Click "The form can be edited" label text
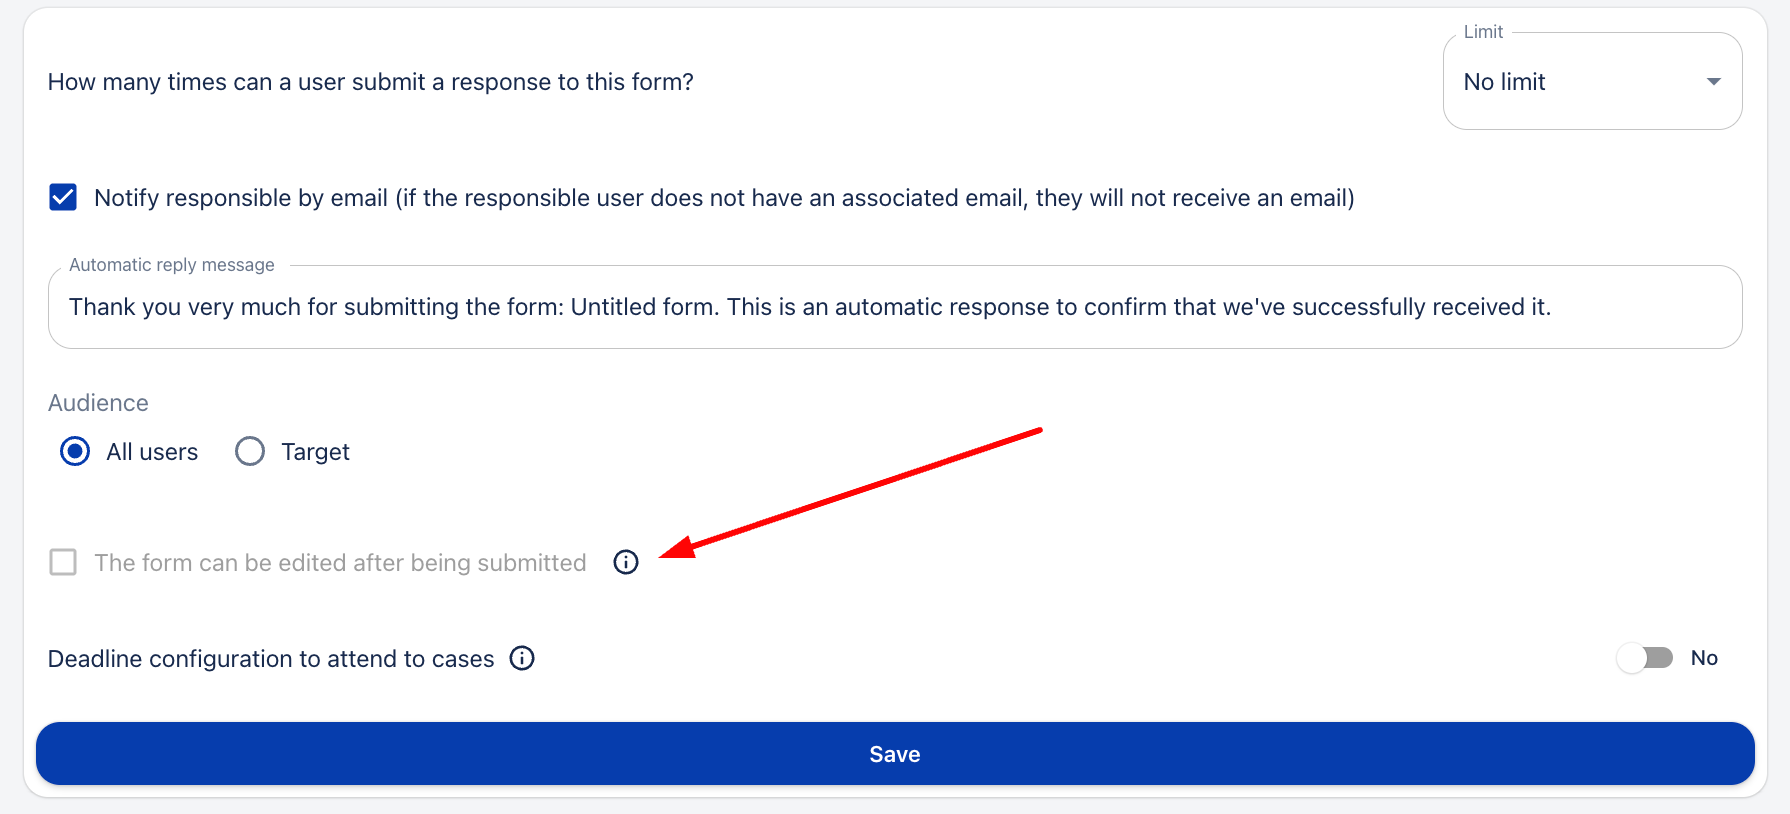1790x814 pixels. 340,563
